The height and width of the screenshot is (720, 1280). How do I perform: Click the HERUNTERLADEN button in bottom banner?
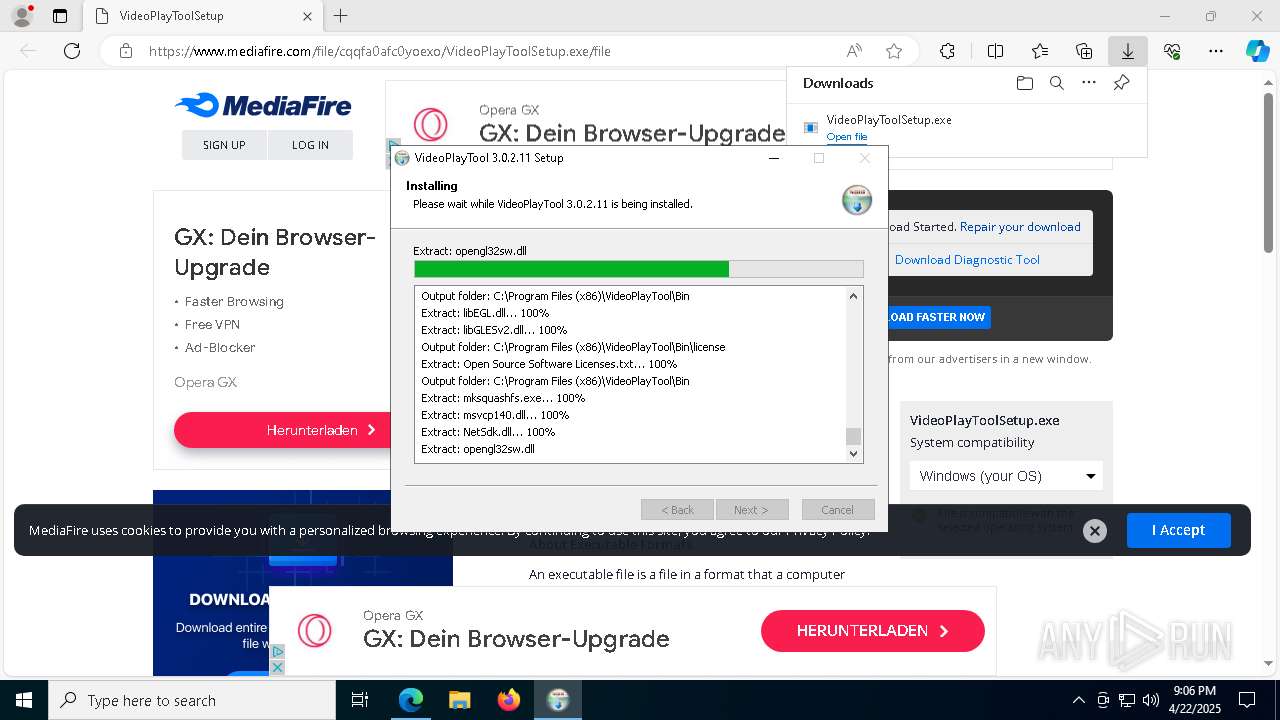point(873,631)
